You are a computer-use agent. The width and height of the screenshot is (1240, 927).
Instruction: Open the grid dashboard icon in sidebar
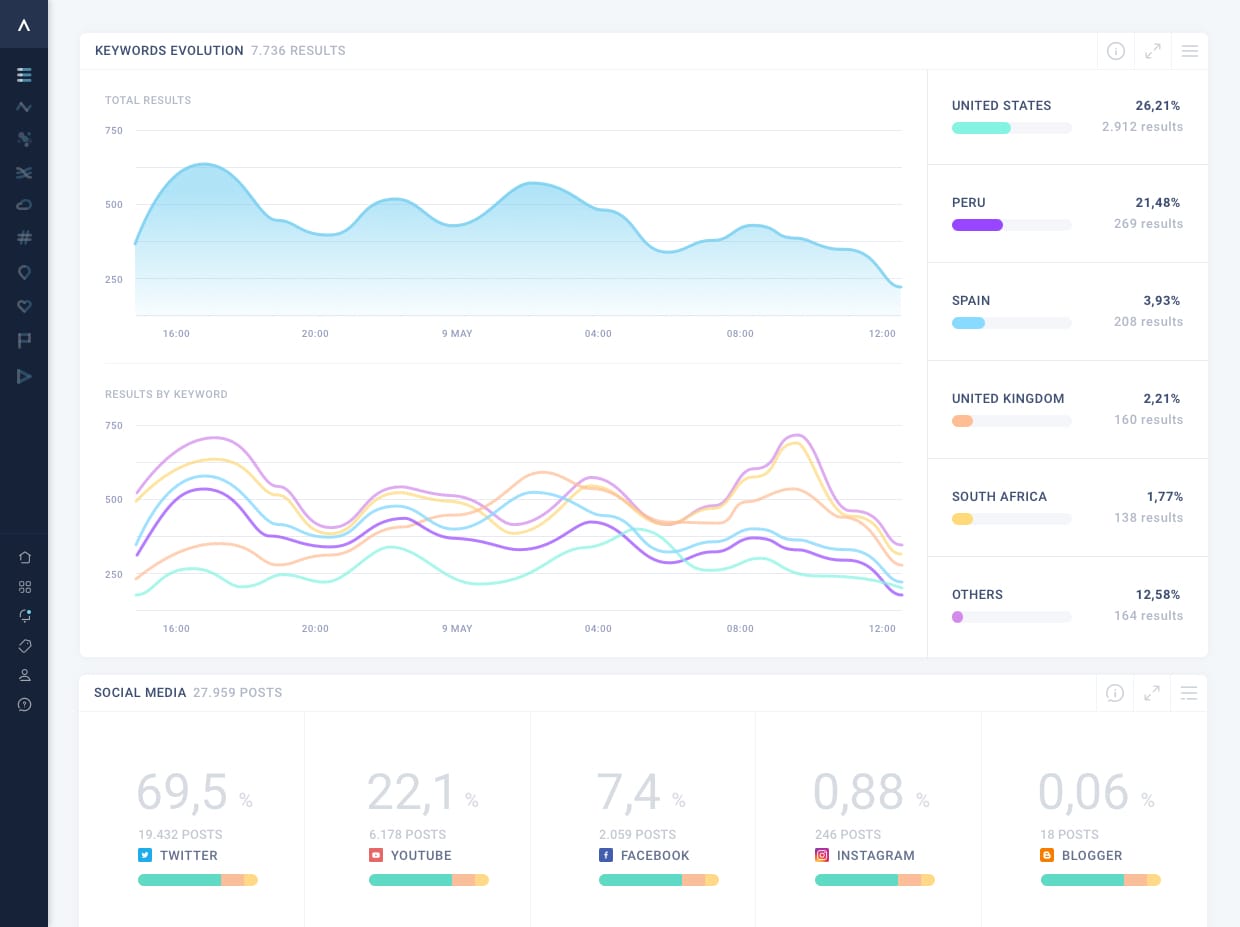tap(25, 587)
